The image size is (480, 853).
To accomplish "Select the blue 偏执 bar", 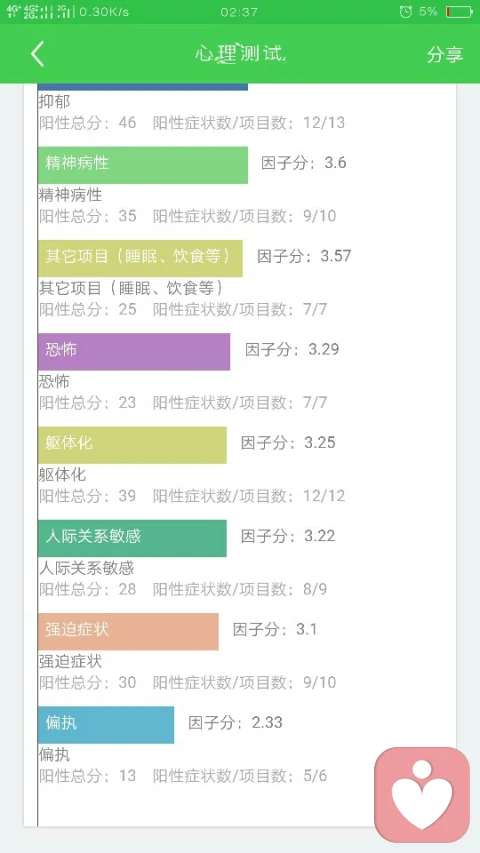I will tap(106, 725).
